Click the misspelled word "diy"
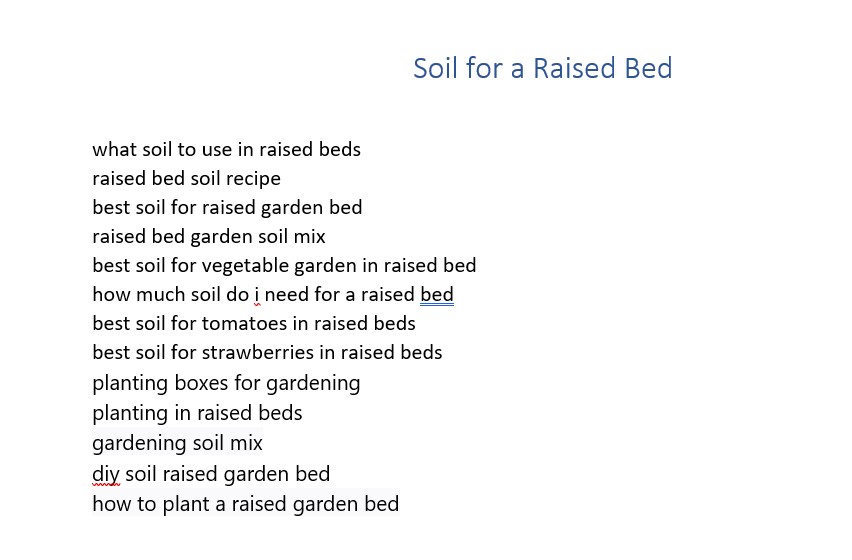852x560 pixels. [105, 474]
